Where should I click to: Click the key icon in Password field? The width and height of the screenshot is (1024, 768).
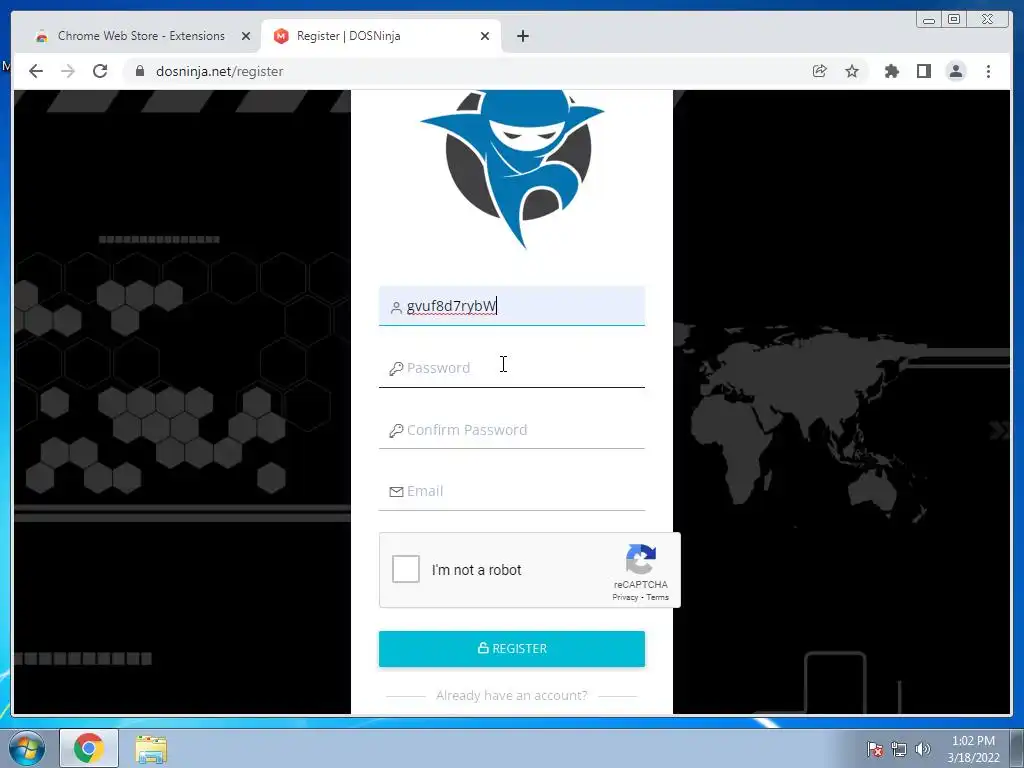coord(396,369)
